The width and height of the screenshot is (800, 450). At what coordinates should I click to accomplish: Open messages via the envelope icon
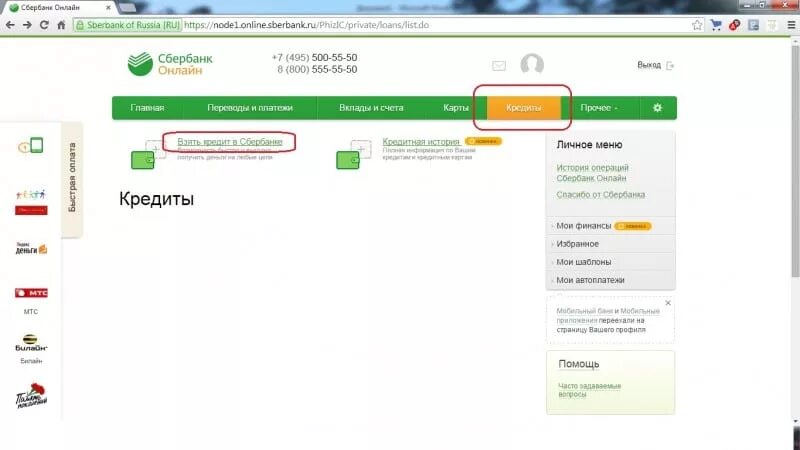pyautogui.click(x=499, y=66)
